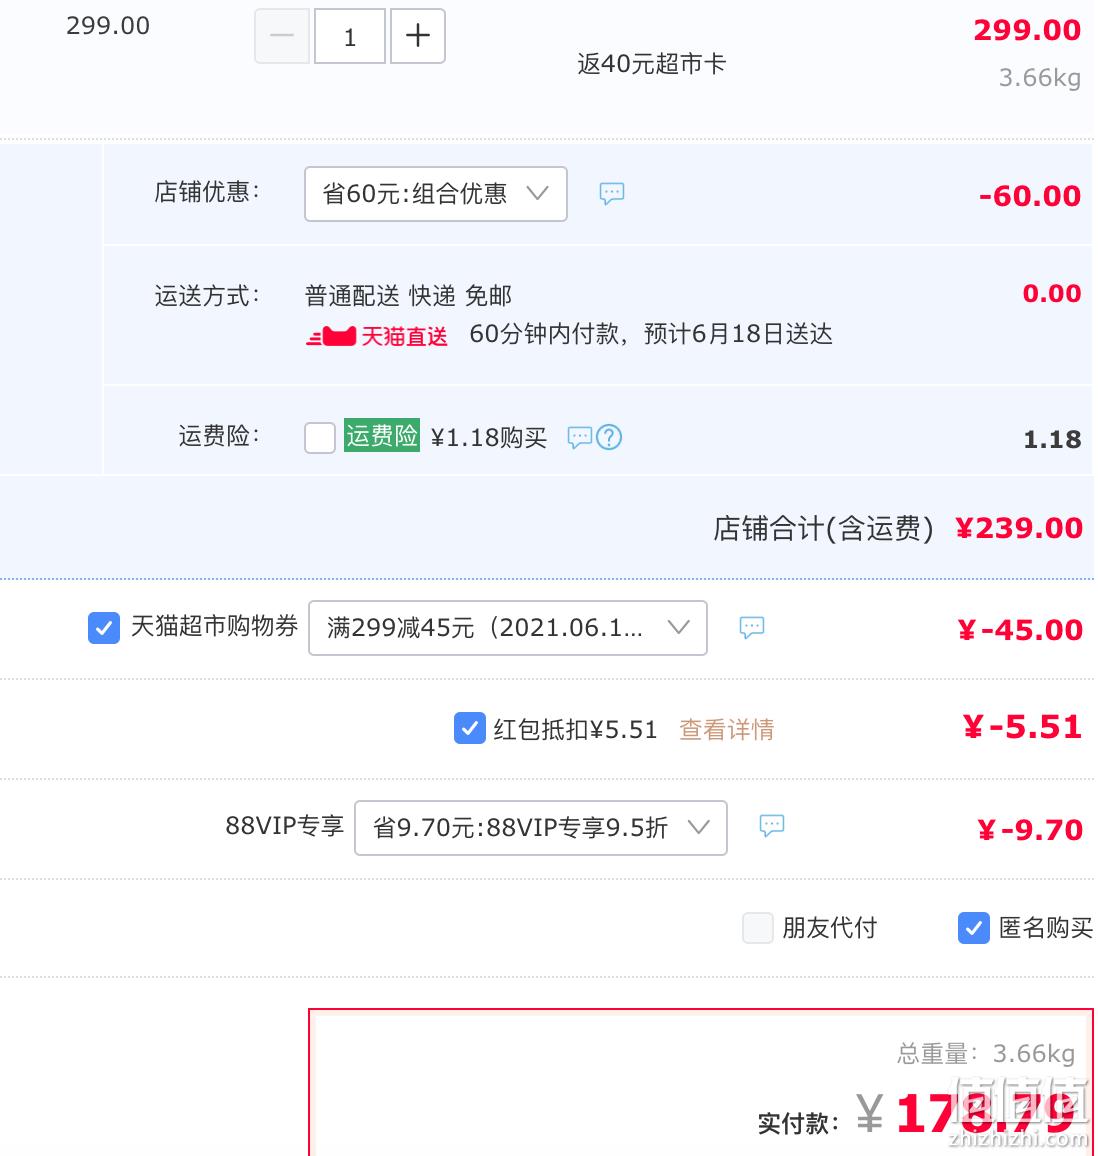Click comment icon beside 88VIP专享 dropdown
The width and height of the screenshot is (1098, 1156).
[772, 825]
